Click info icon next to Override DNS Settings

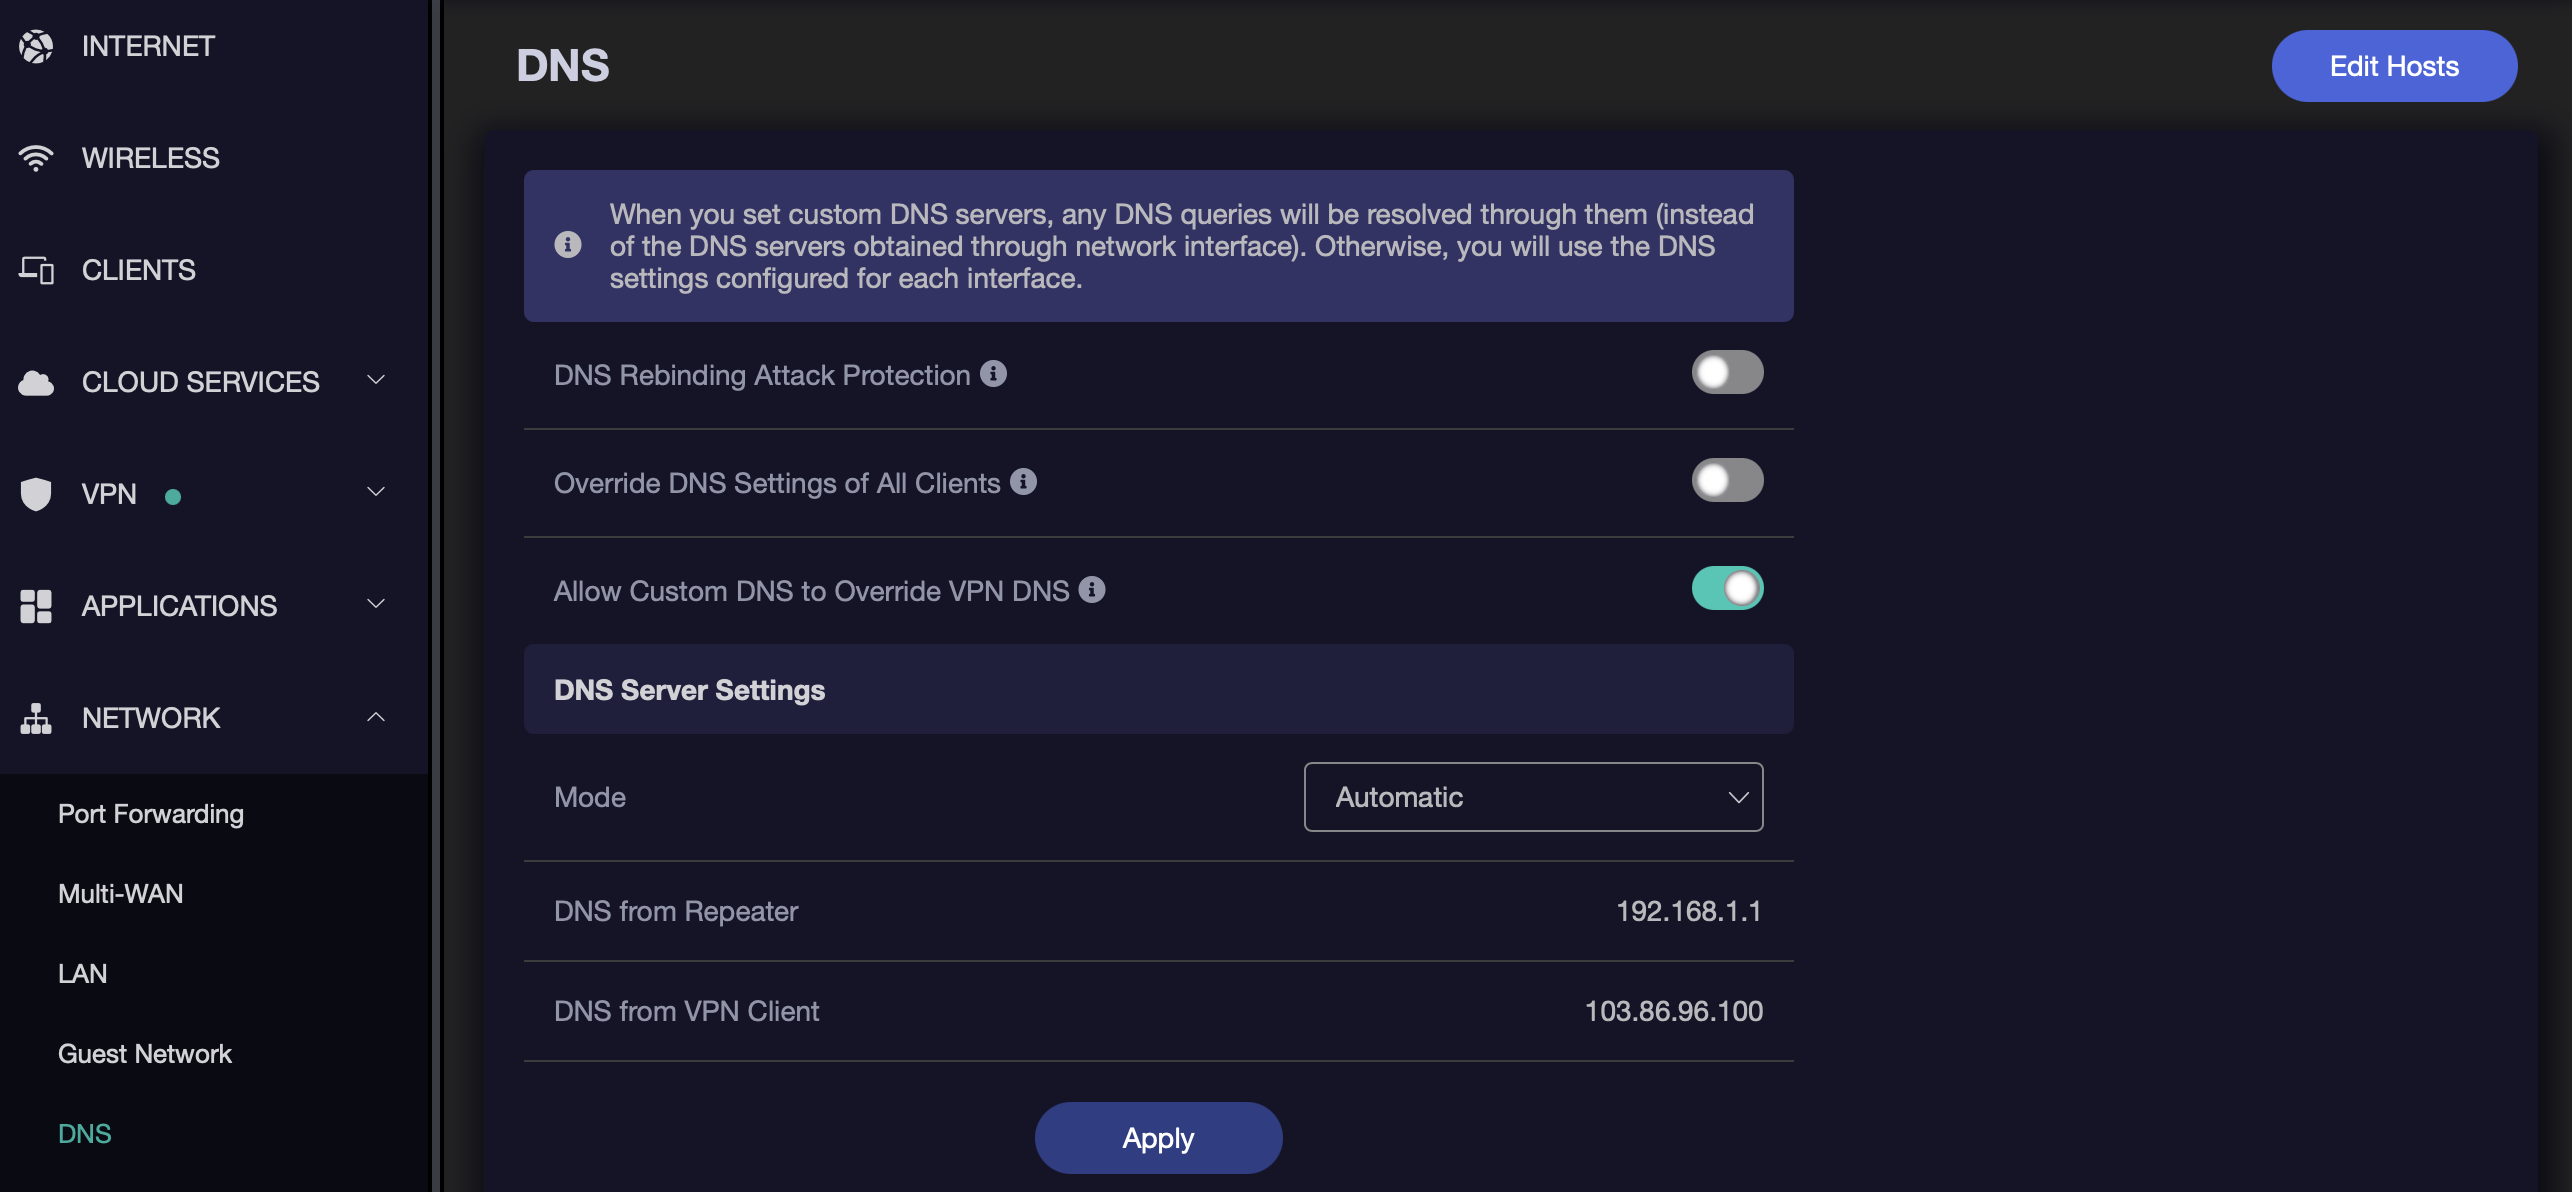click(1023, 482)
